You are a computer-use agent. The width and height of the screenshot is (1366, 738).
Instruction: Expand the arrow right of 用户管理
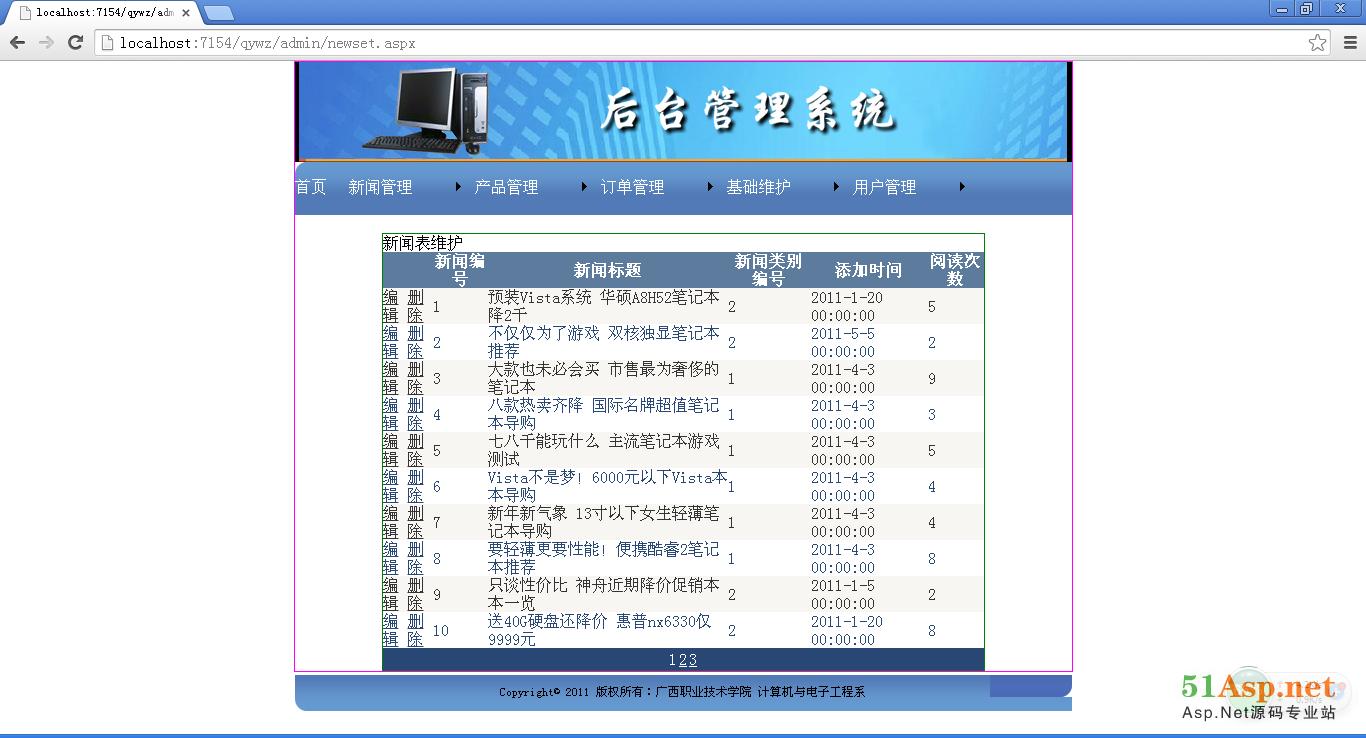[x=962, y=187]
